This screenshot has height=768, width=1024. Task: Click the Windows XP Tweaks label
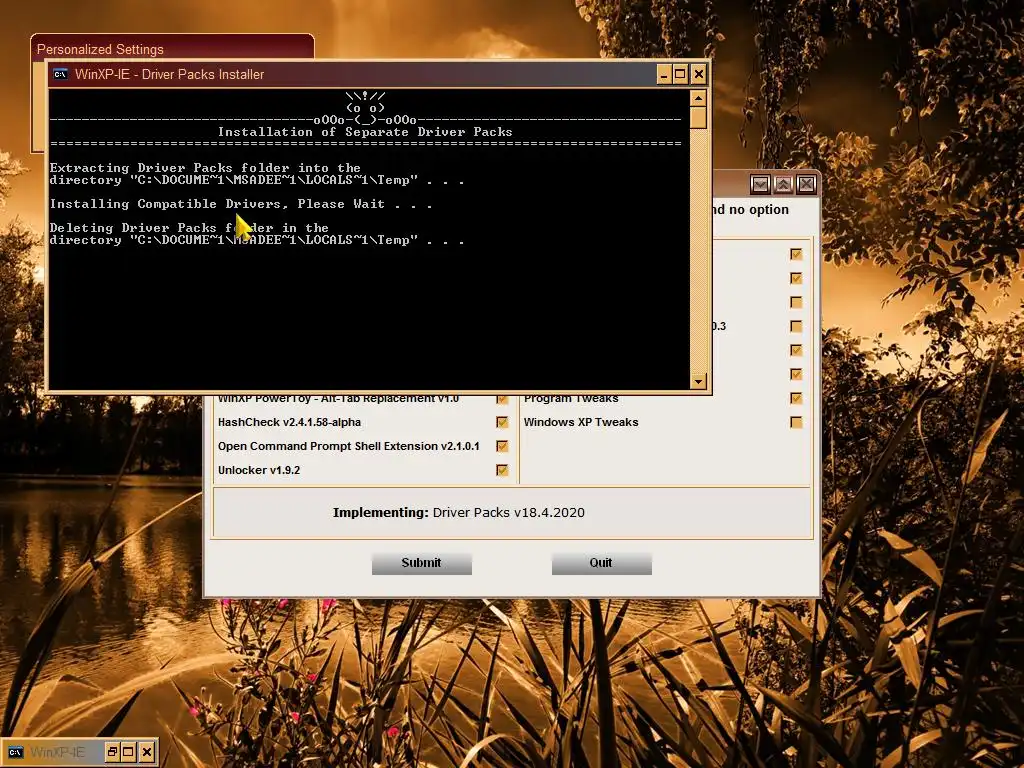point(581,423)
